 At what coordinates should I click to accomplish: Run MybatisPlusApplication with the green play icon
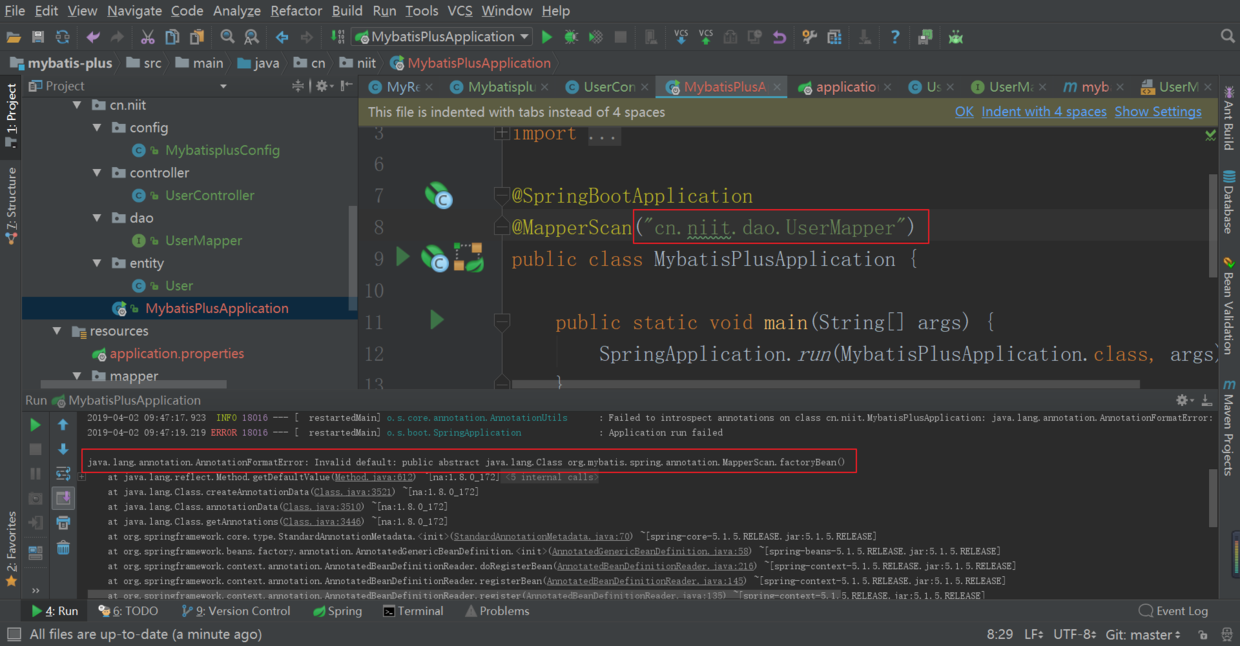pos(546,37)
